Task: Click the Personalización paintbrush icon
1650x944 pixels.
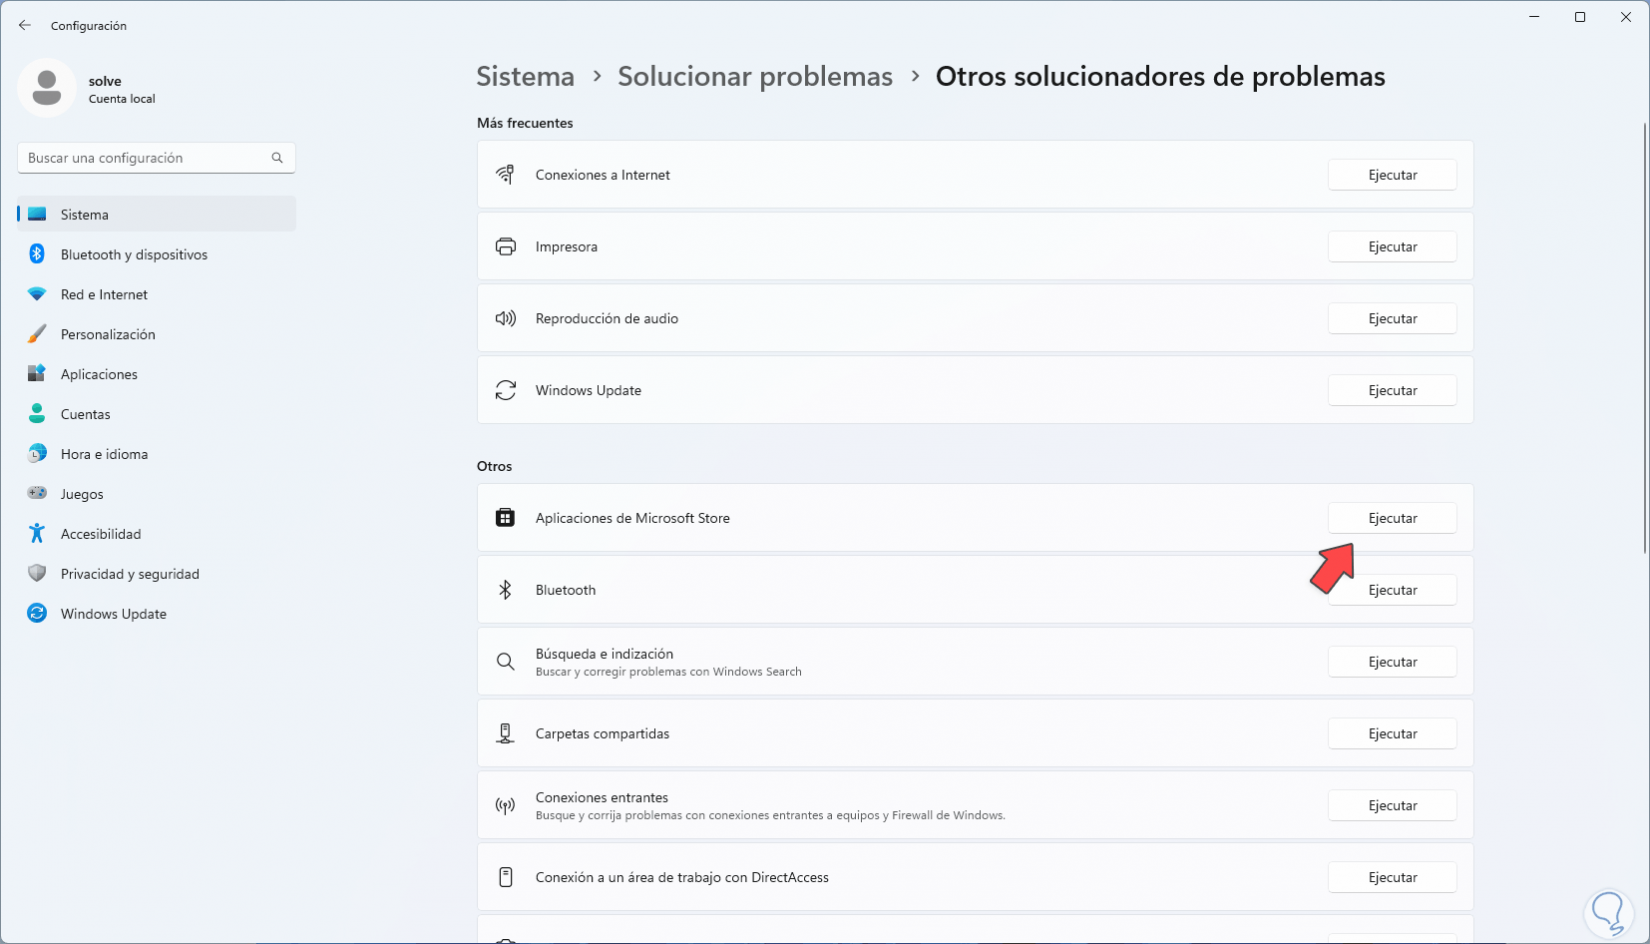Action: coord(37,334)
